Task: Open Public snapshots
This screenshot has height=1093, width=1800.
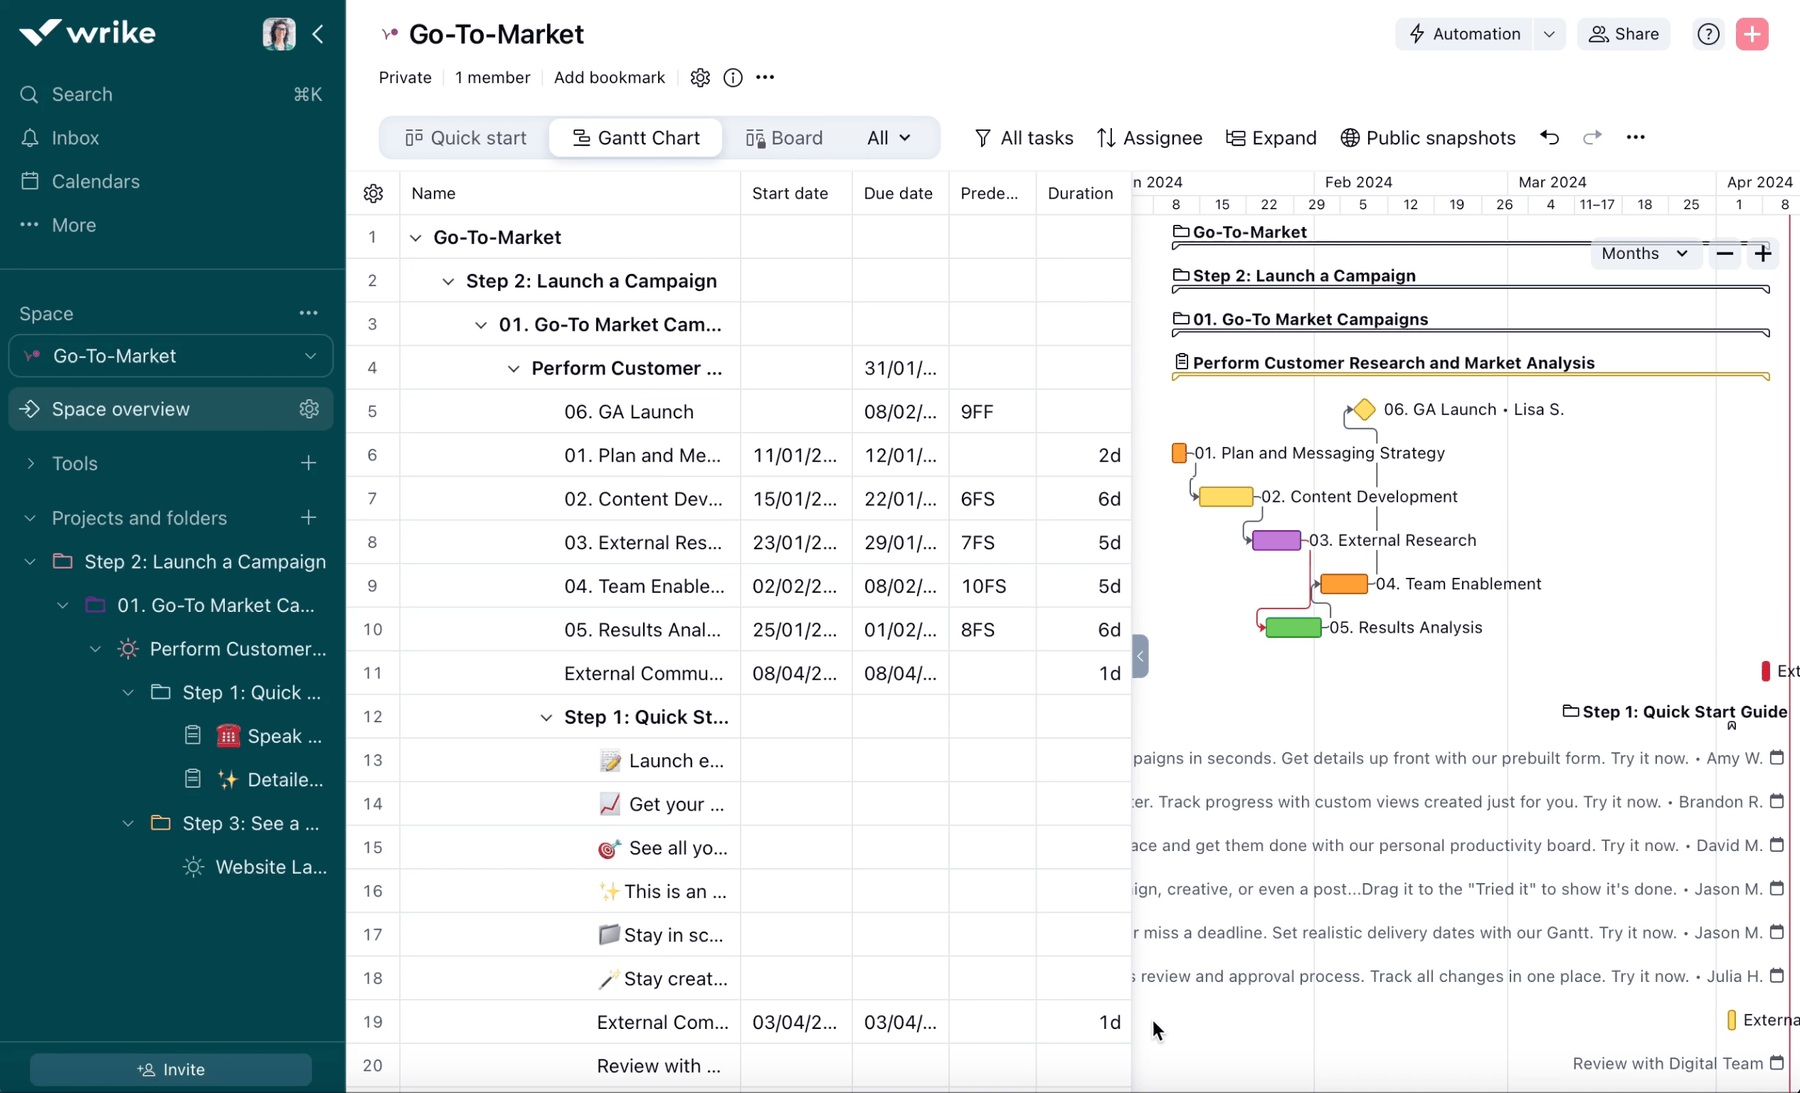Action: tap(1428, 138)
